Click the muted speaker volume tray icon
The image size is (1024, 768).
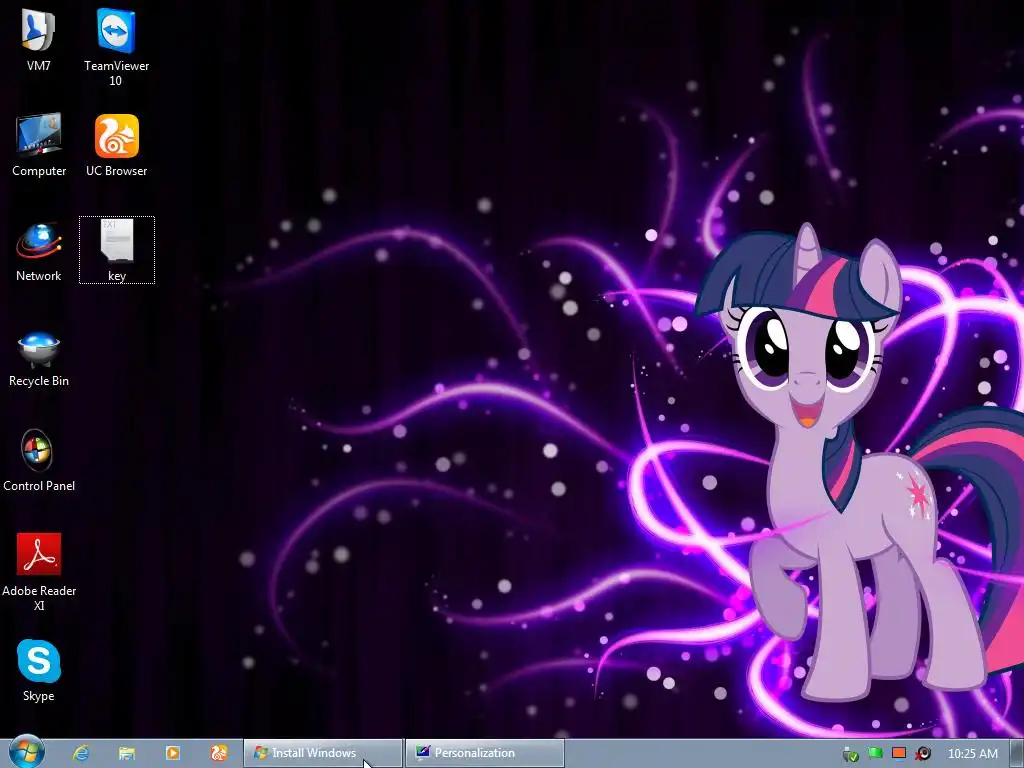(x=923, y=754)
